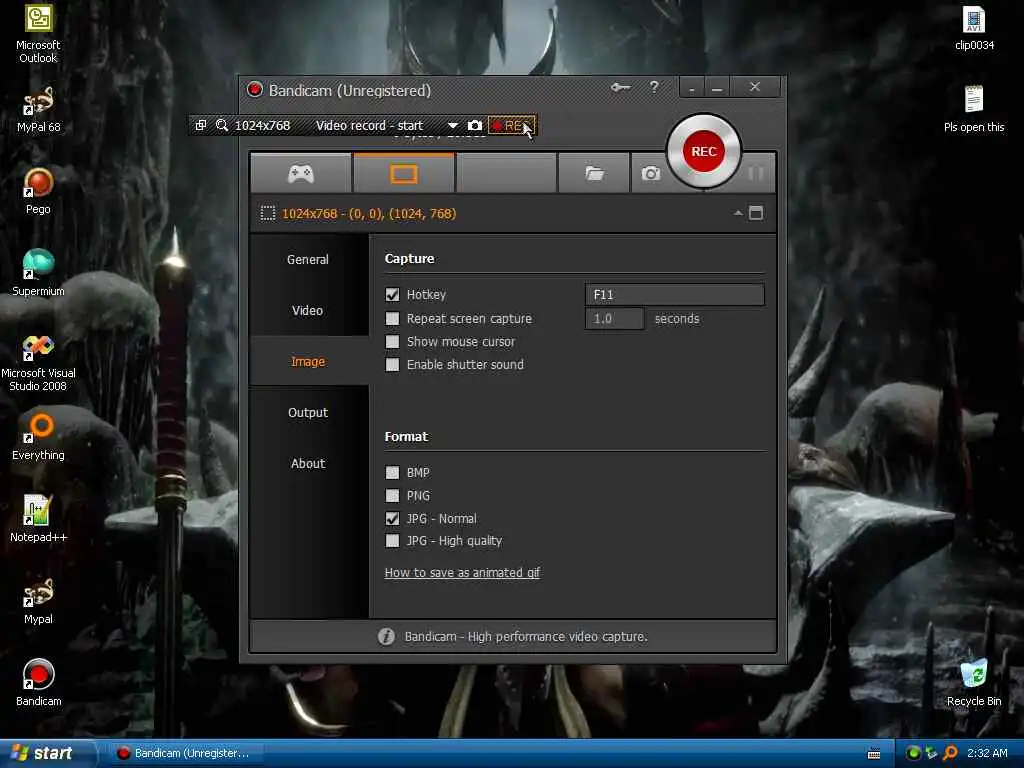This screenshot has width=1024, height=768.
Task: Select Notepad++ desktop icon
Action: 38,519
